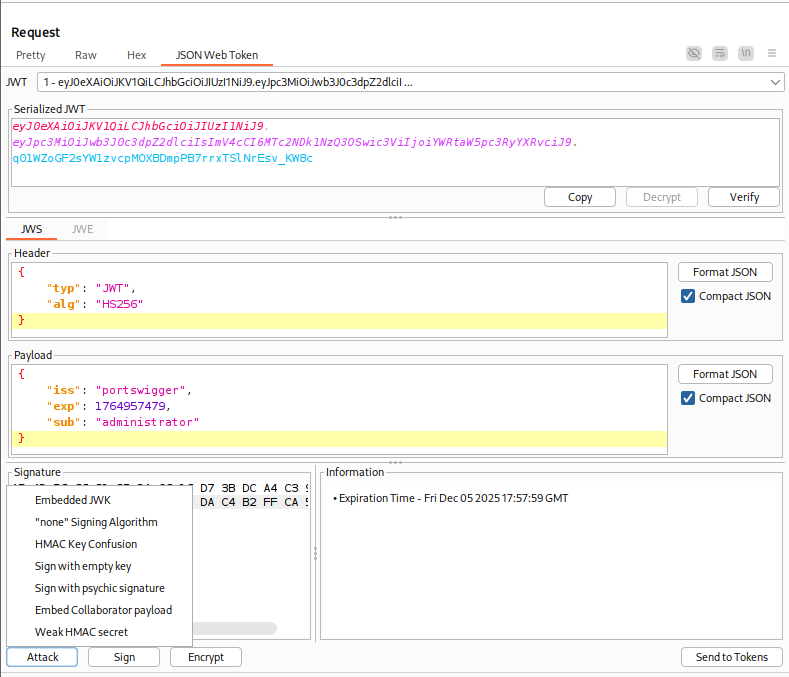Viewport: 789px width, 677px height.
Task: Toggle the line wrap icon
Action: click(720, 53)
